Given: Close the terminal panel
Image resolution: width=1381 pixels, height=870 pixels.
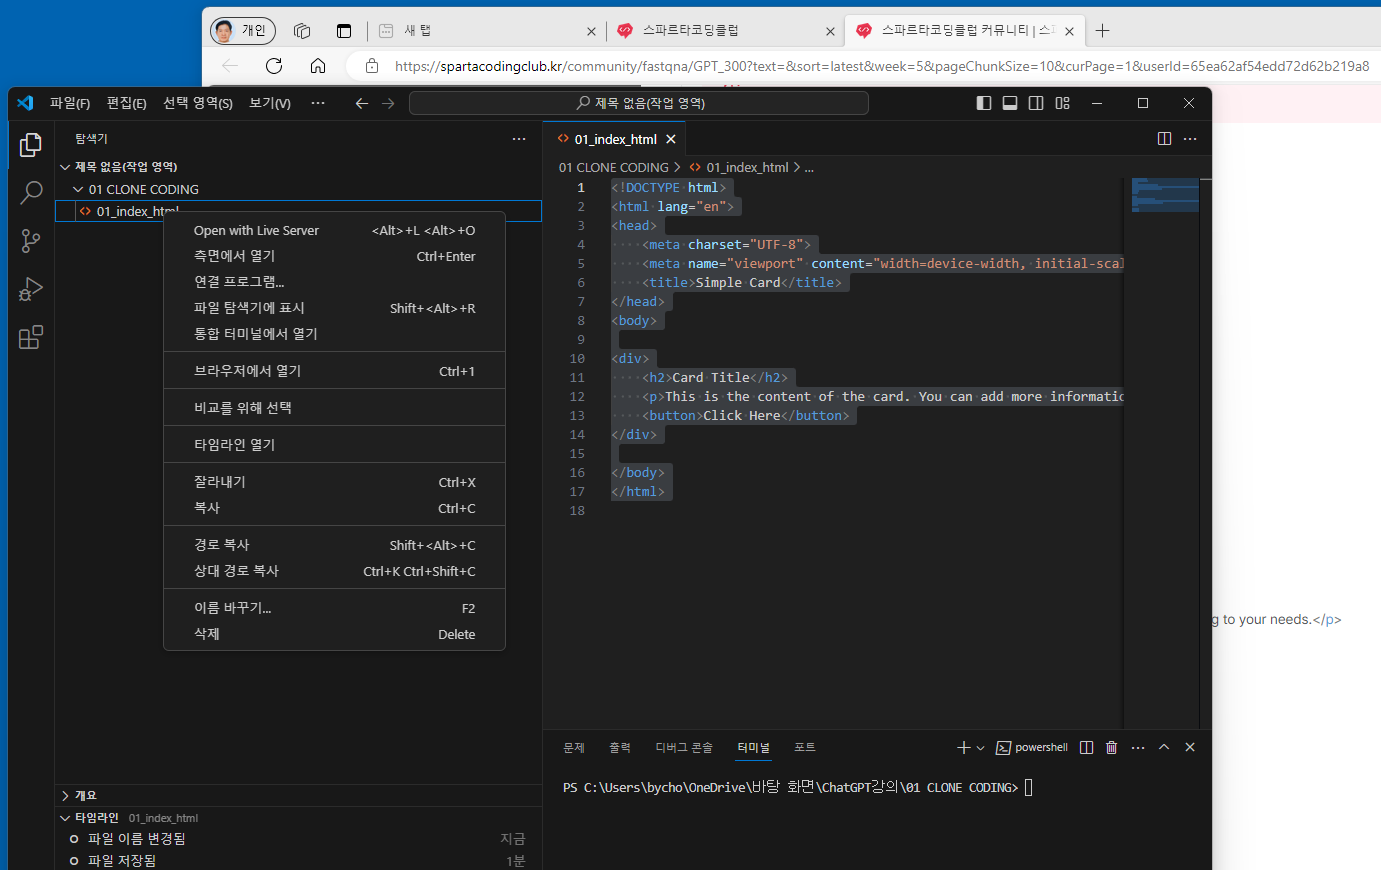Looking at the screenshot, I should coord(1190,747).
